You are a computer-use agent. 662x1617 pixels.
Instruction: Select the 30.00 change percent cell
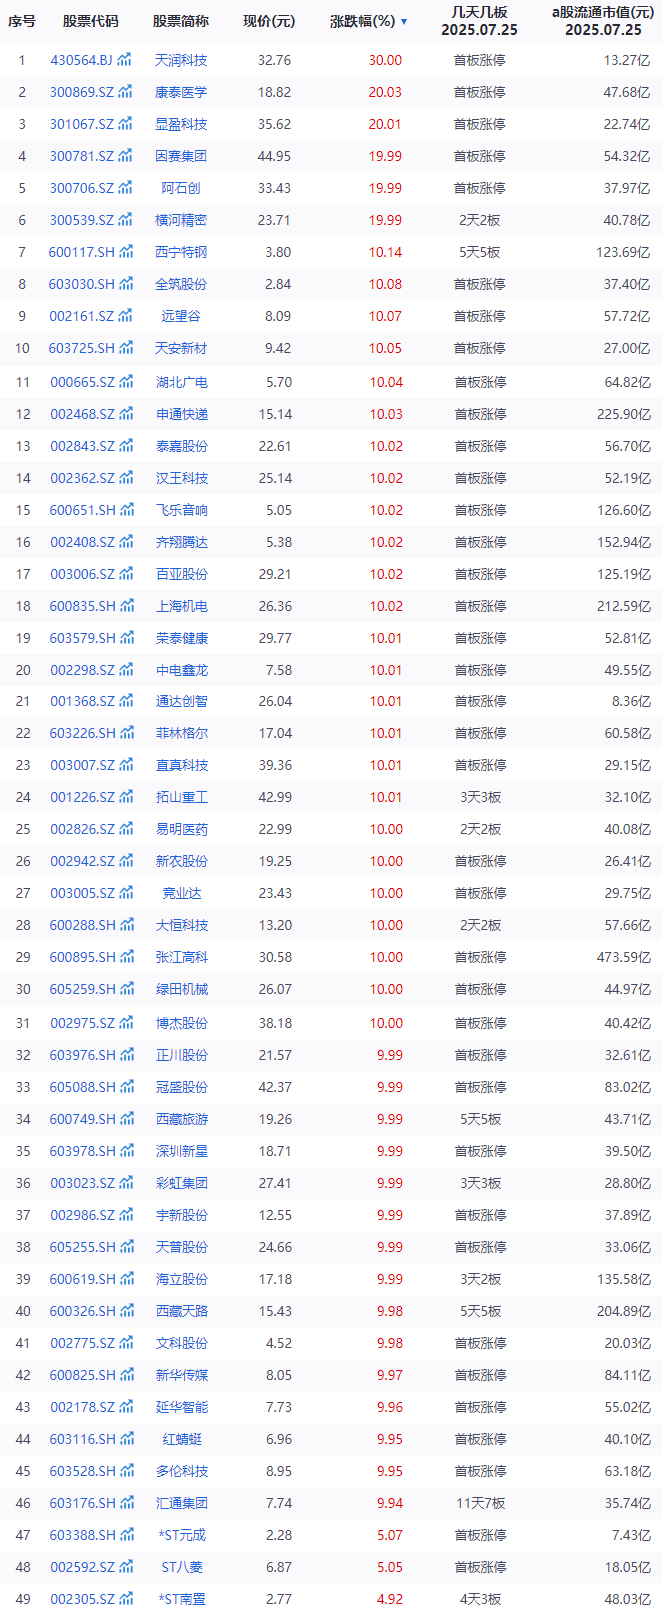pos(385,60)
